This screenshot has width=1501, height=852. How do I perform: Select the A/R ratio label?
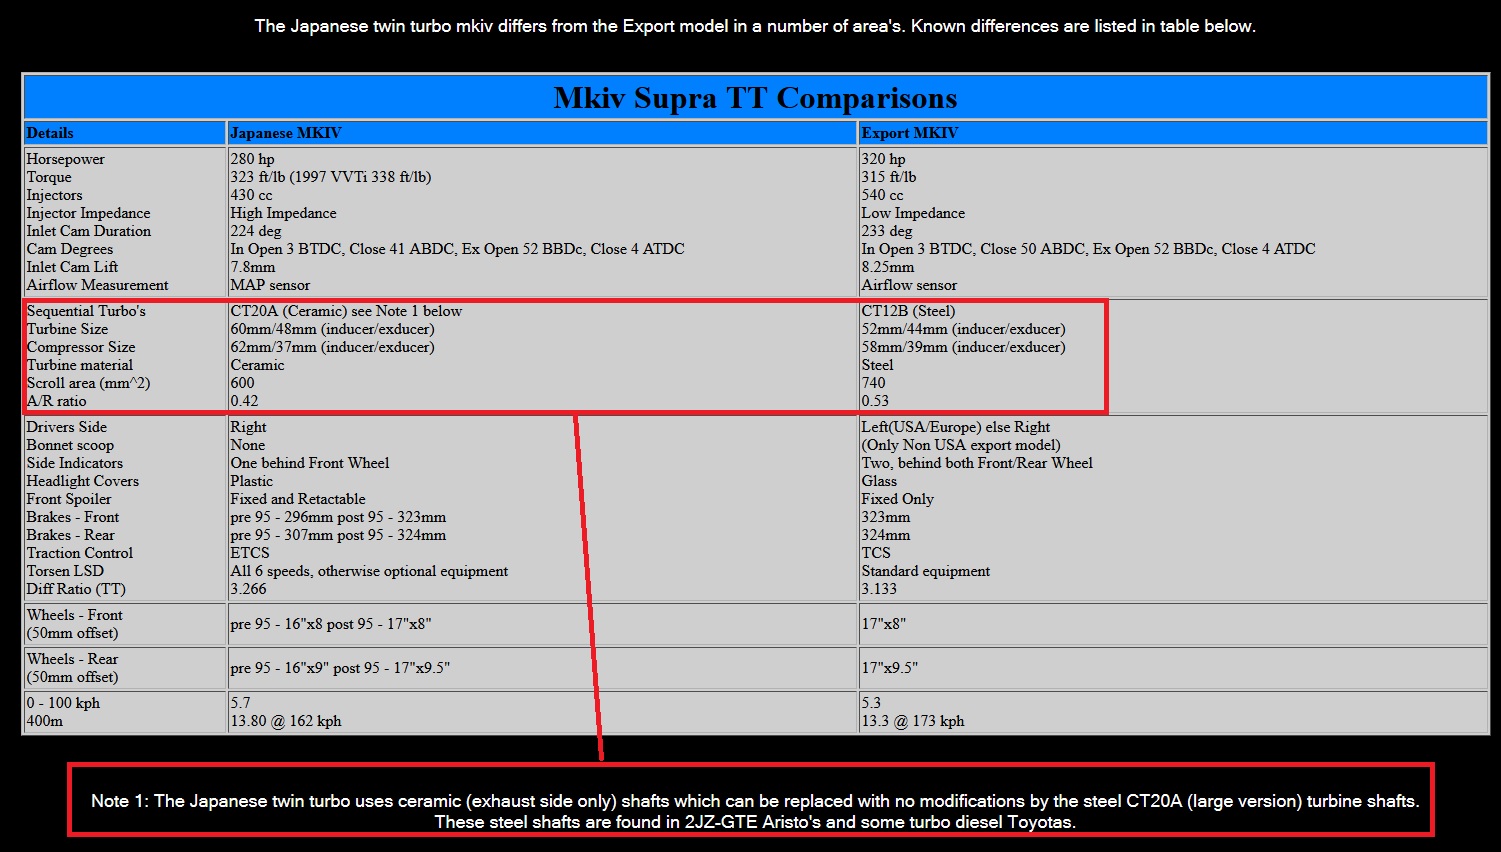point(57,401)
